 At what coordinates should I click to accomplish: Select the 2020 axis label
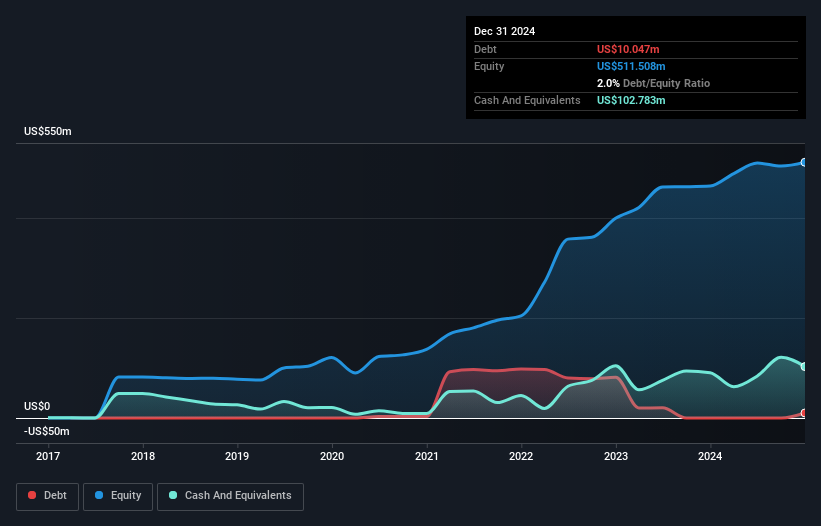(332, 456)
